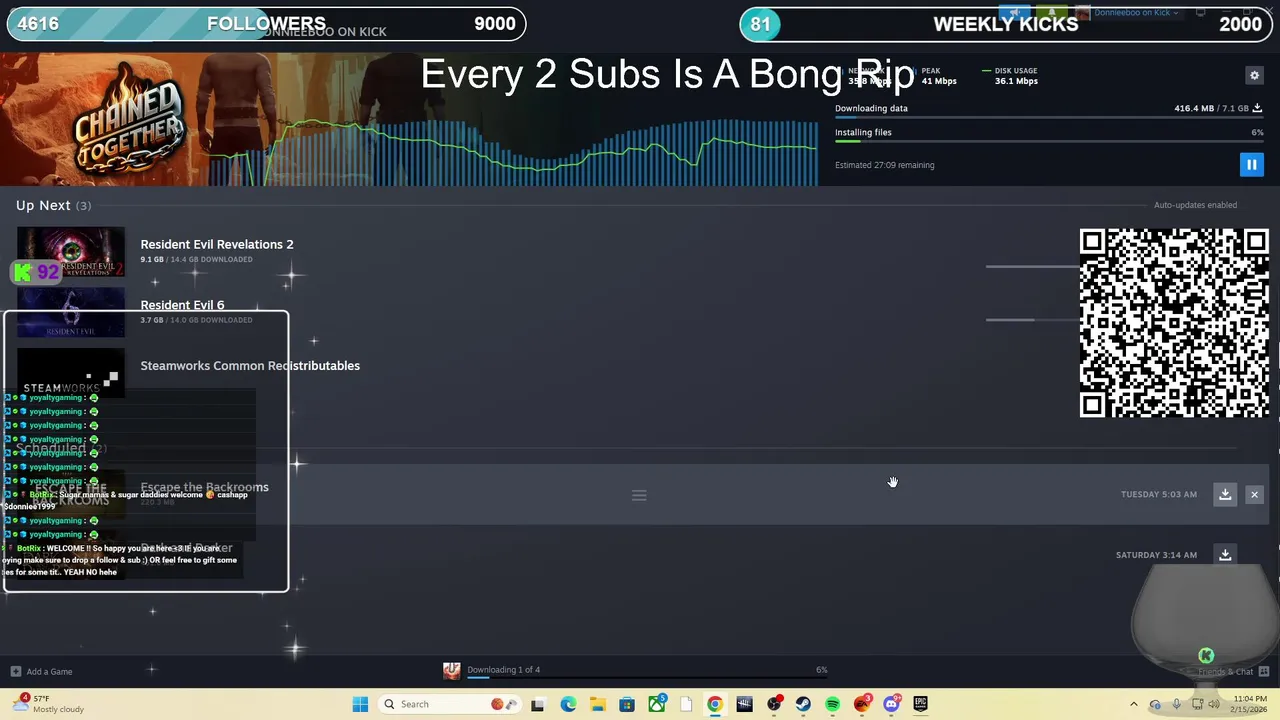Open the volume tray icon
The image size is (1280, 720).
click(1214, 704)
